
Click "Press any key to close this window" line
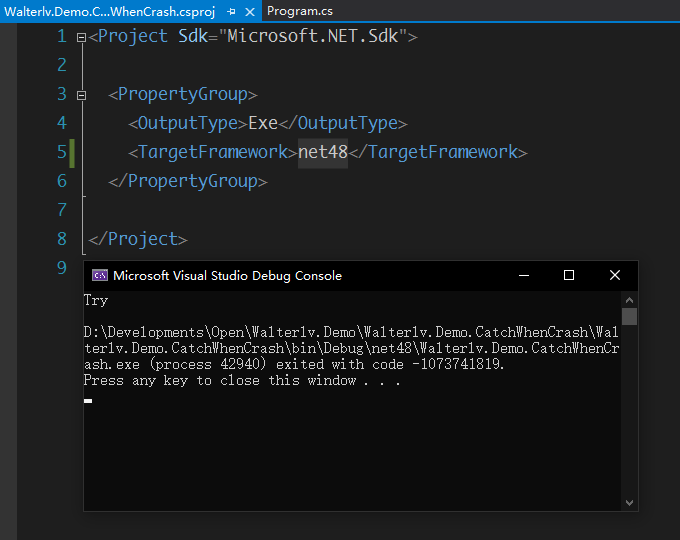click(x=242, y=380)
